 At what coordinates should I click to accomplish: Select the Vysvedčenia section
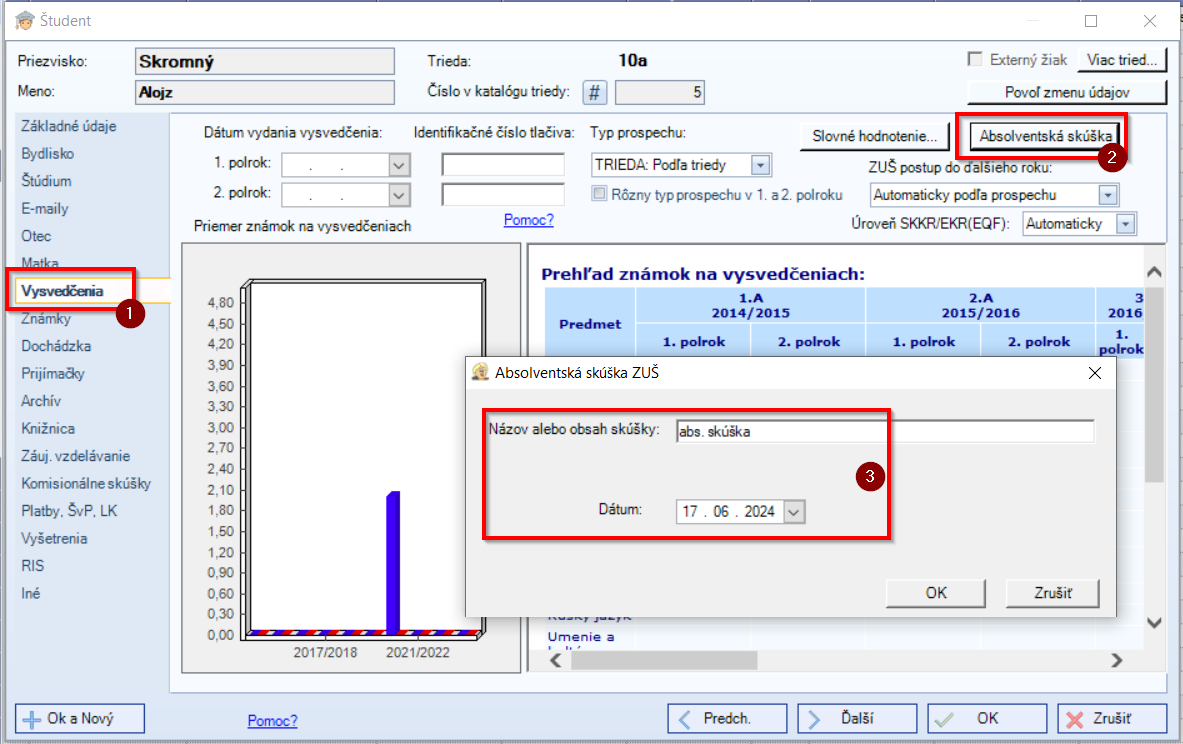[62, 291]
